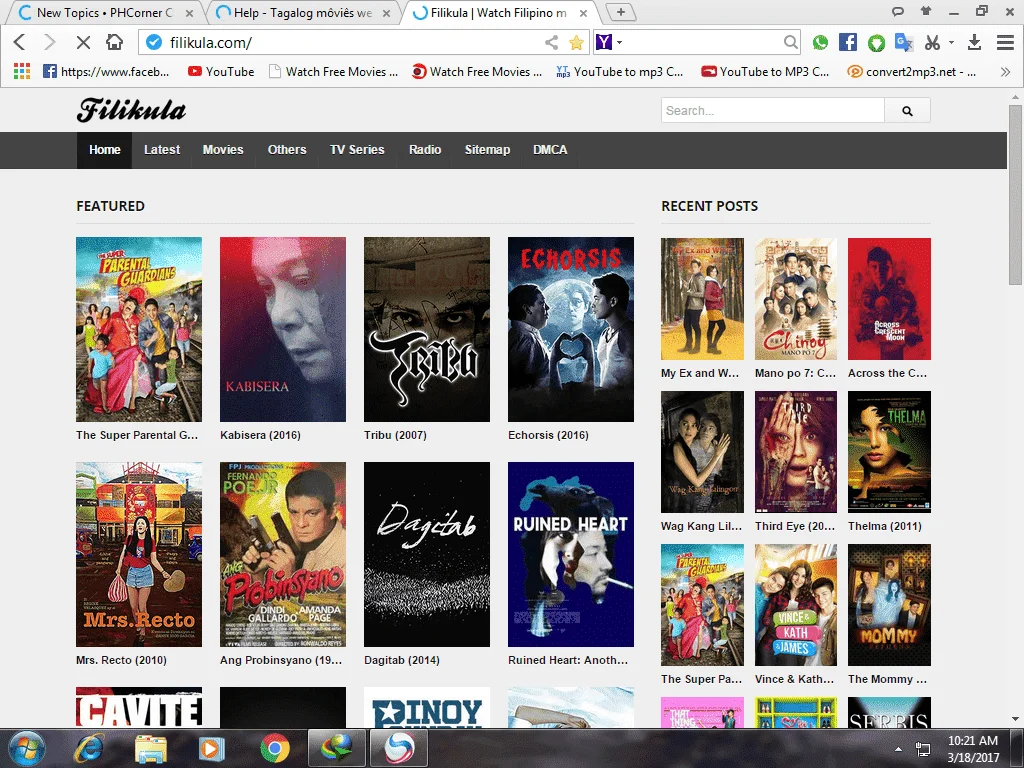Viewport: 1024px width, 768px height.
Task: Launch Internet Explorer from the taskbar
Action: [89, 748]
